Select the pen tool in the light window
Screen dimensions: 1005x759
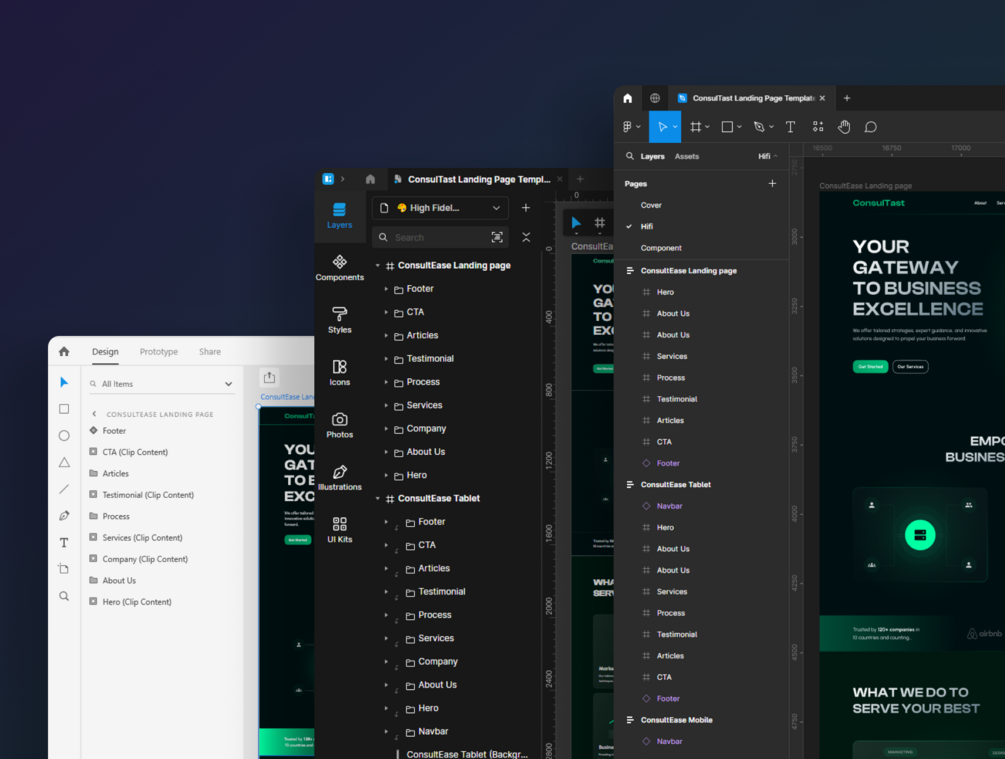[x=64, y=515]
